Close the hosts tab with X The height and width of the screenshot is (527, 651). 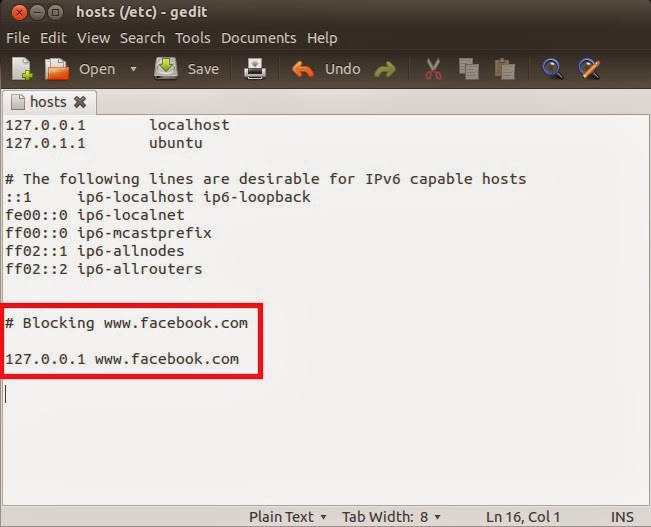coord(80,102)
